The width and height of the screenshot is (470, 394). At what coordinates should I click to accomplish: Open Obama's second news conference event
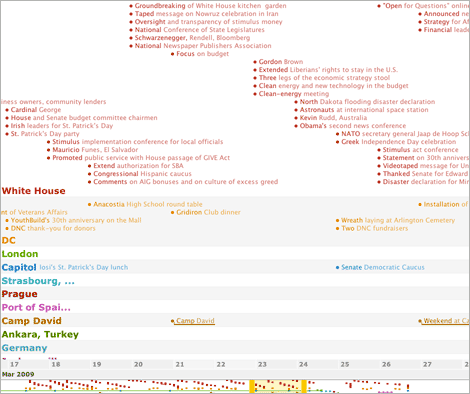353,126
